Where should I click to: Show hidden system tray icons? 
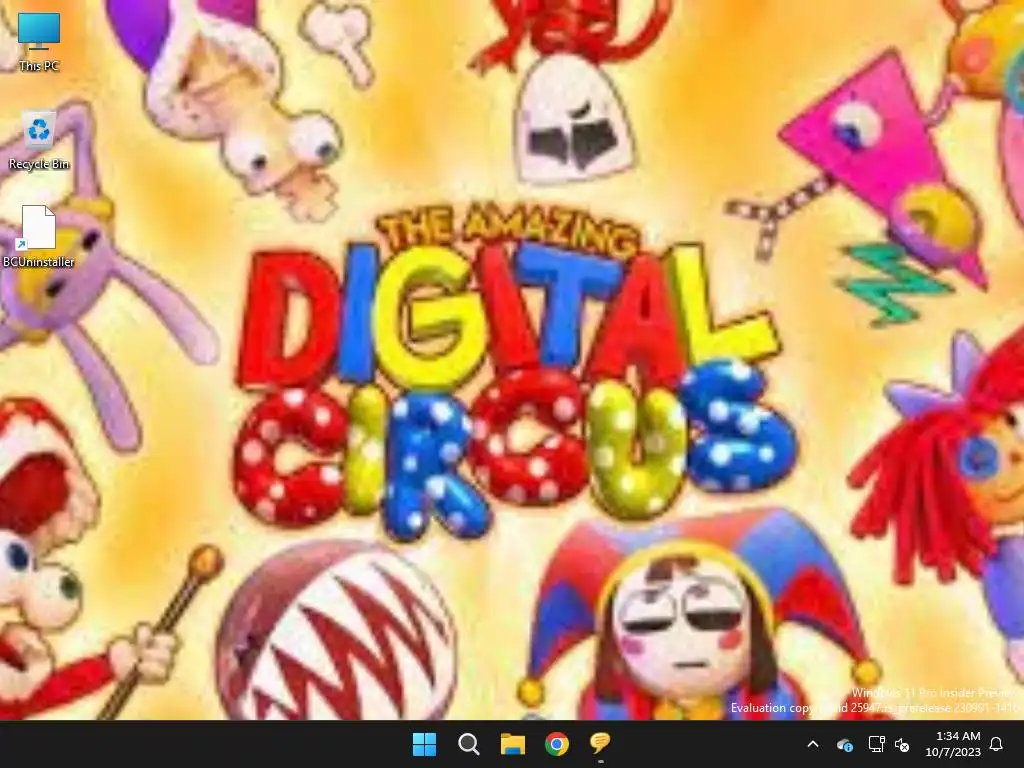813,744
